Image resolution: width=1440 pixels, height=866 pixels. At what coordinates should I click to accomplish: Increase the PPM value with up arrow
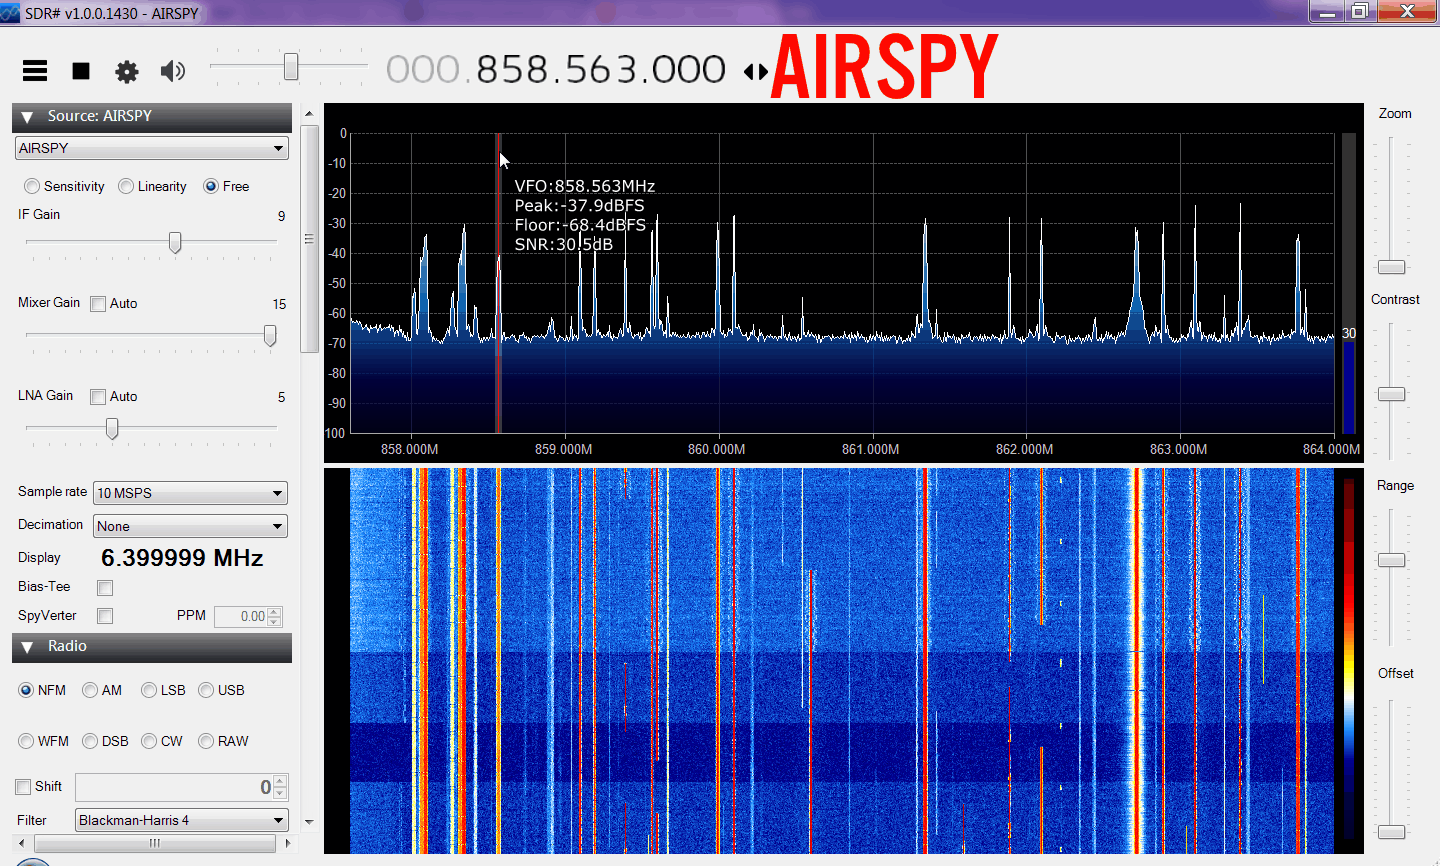point(275,611)
